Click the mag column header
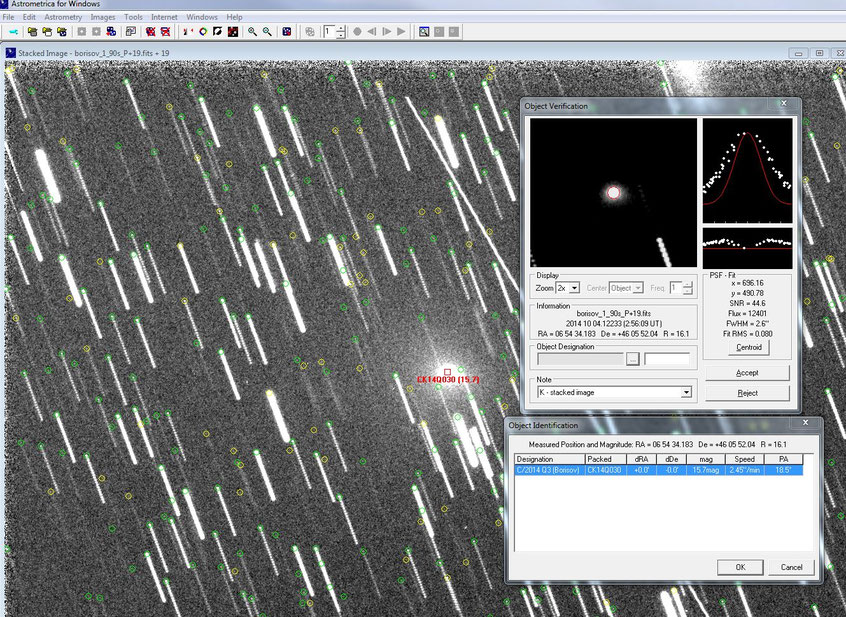 706,459
